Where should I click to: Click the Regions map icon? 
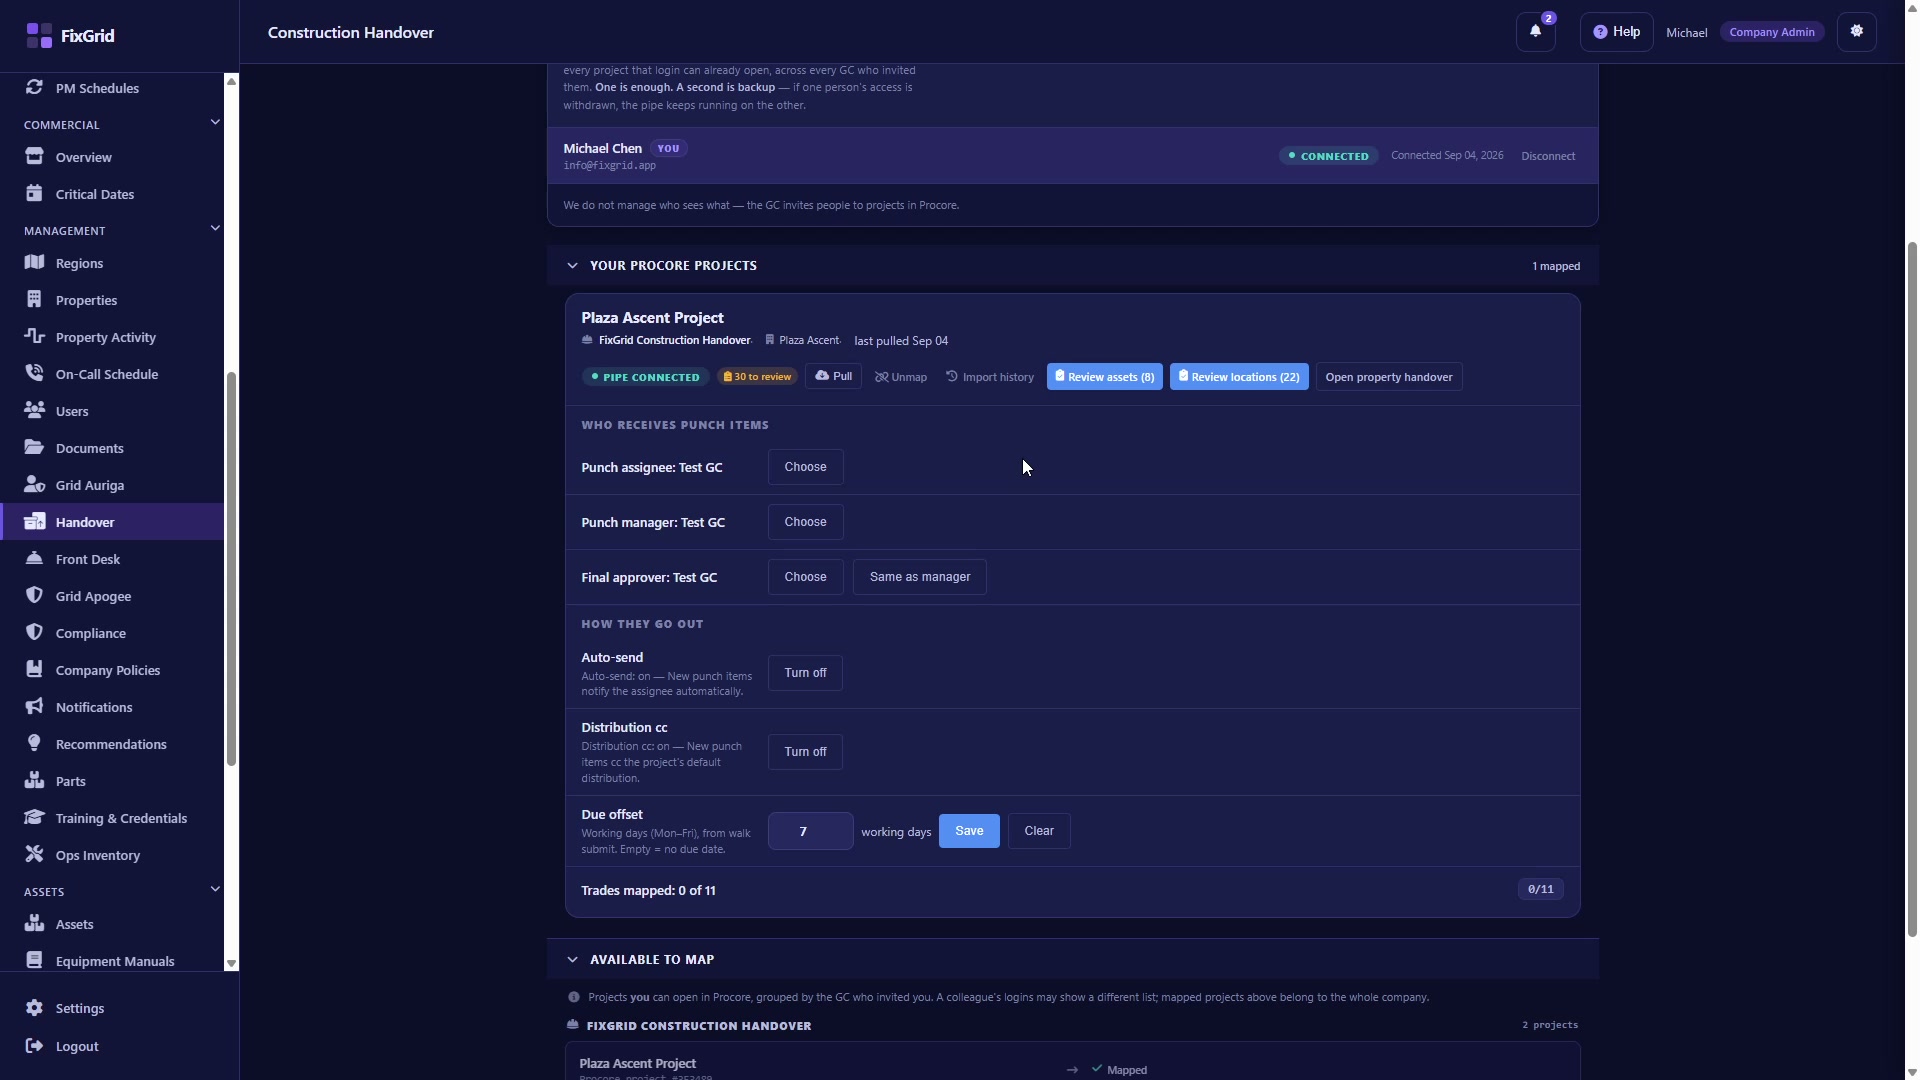point(34,262)
